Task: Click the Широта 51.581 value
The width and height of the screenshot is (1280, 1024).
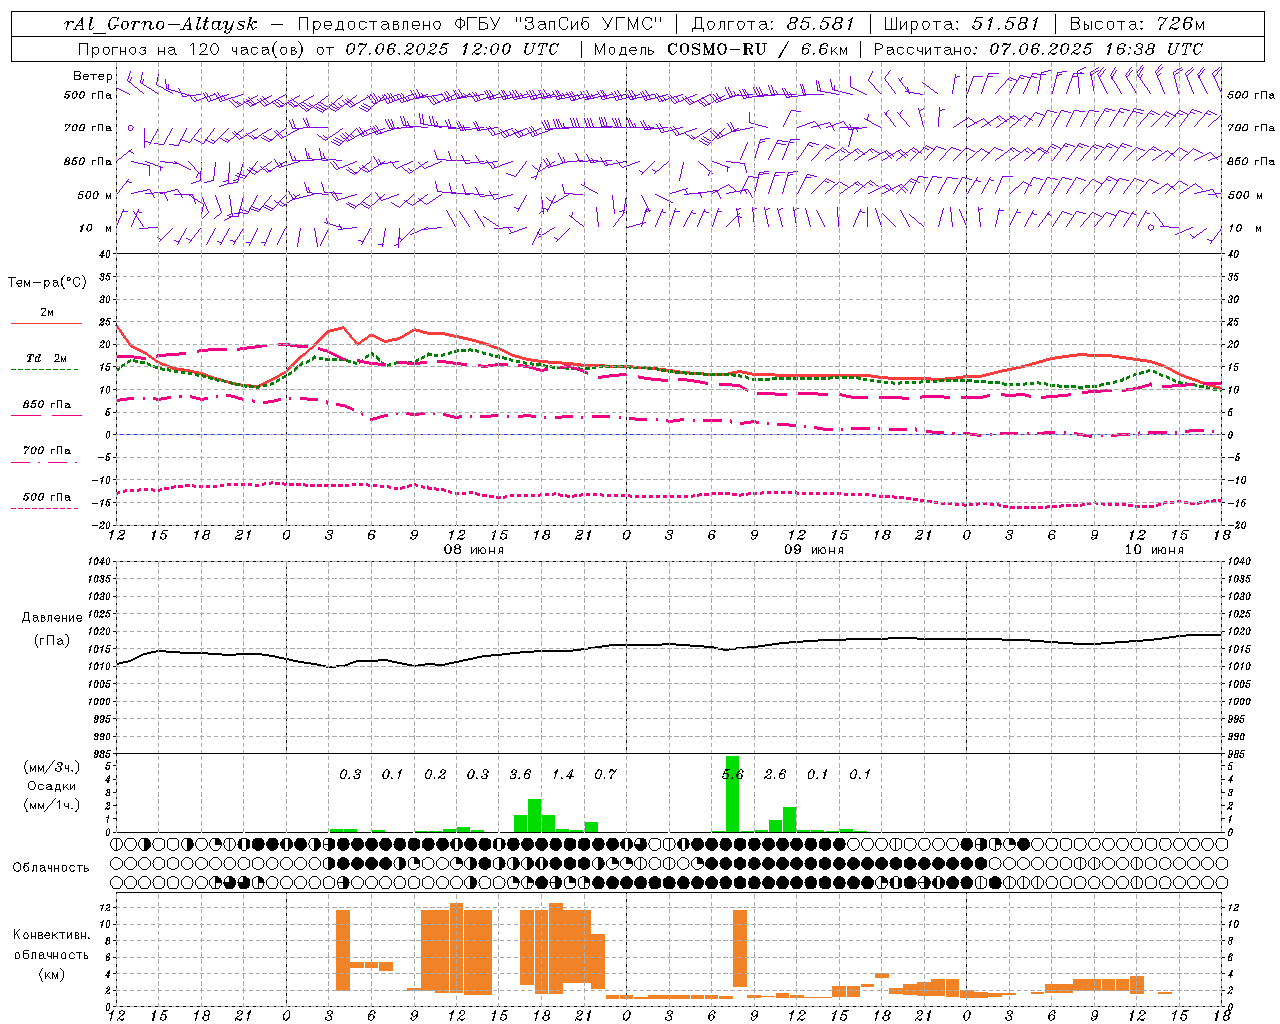Action: point(1006,24)
